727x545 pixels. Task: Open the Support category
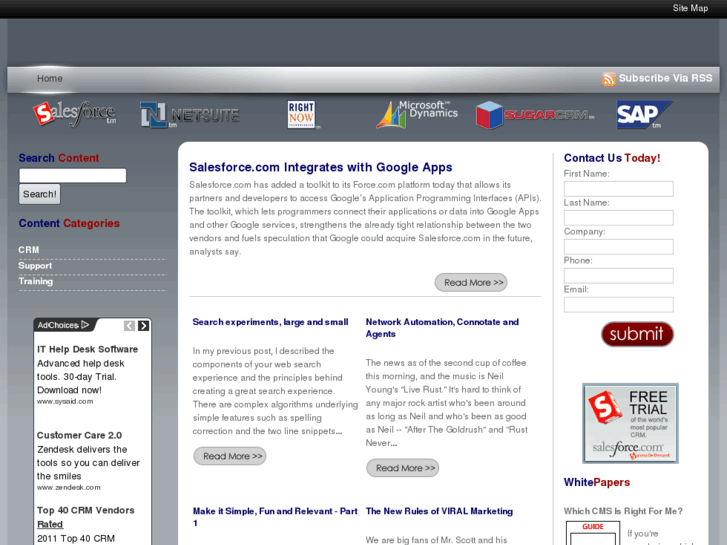35,265
